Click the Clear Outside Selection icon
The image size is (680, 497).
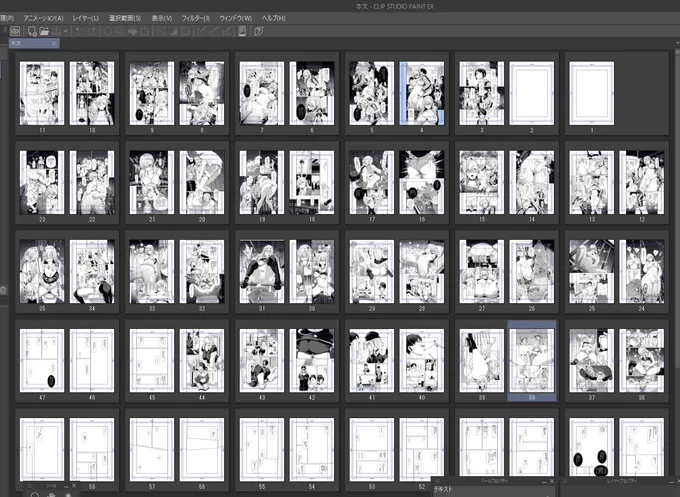(x=120, y=31)
